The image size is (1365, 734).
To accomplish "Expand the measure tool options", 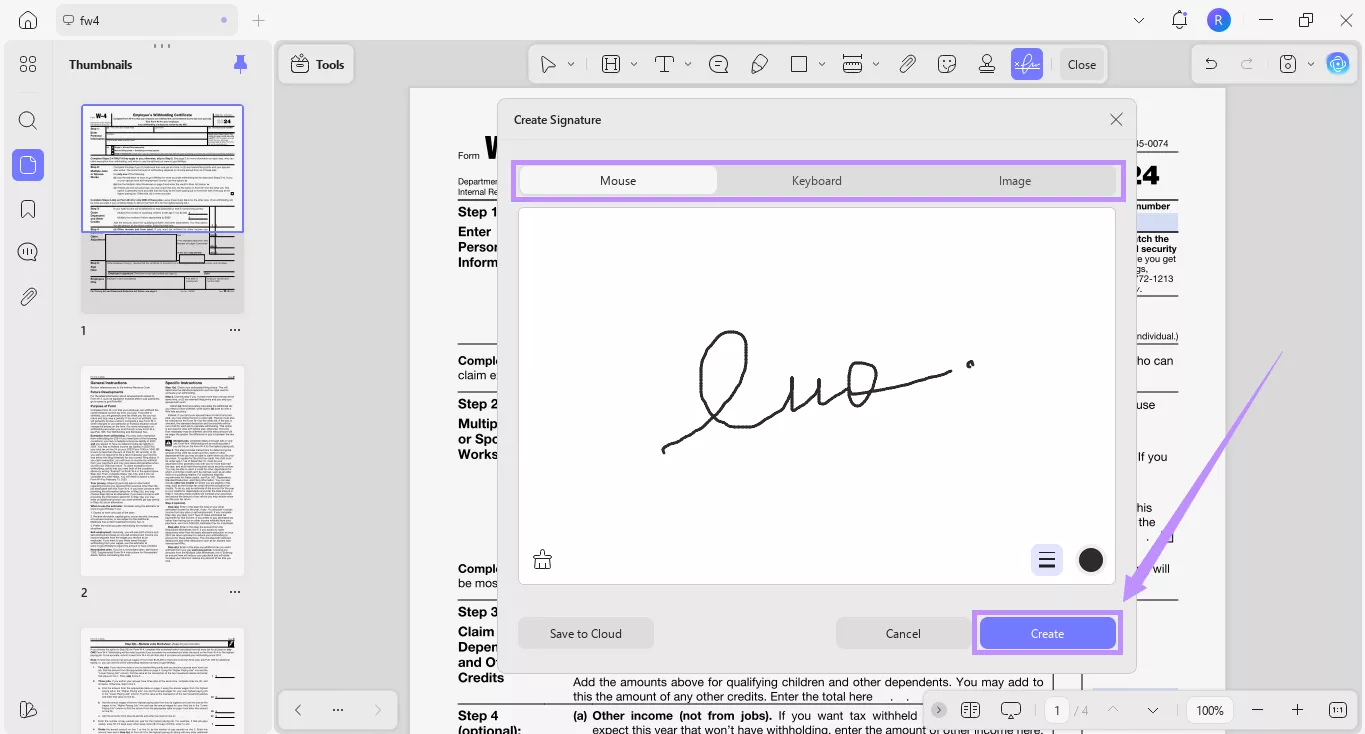I will [x=876, y=63].
